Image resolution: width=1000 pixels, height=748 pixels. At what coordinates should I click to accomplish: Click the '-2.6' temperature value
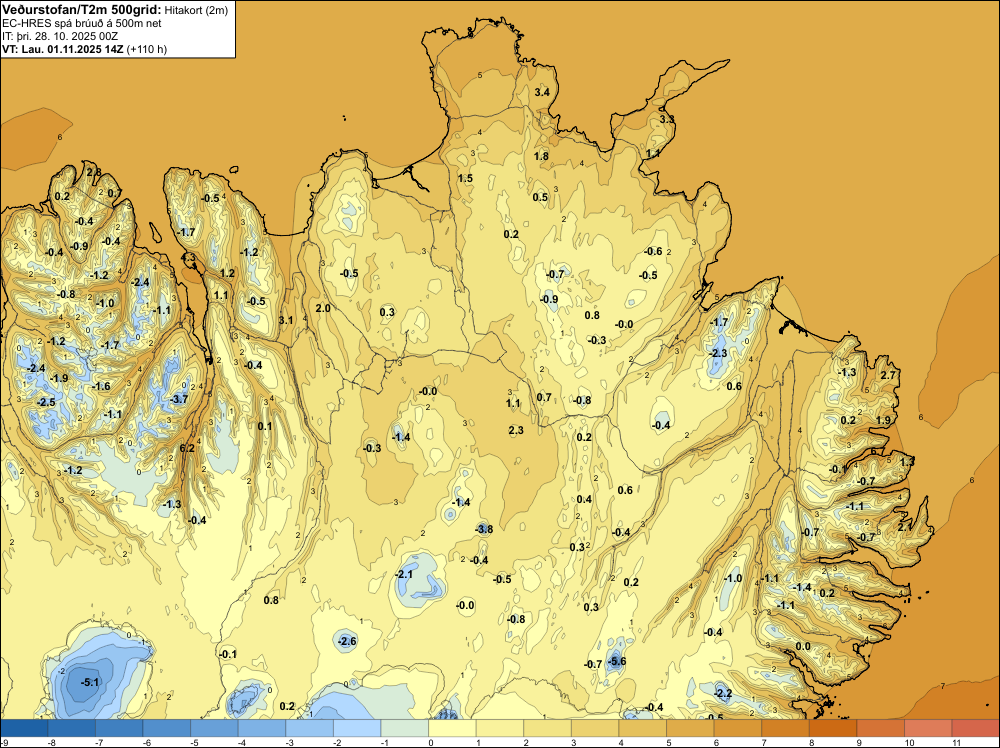[x=347, y=641]
